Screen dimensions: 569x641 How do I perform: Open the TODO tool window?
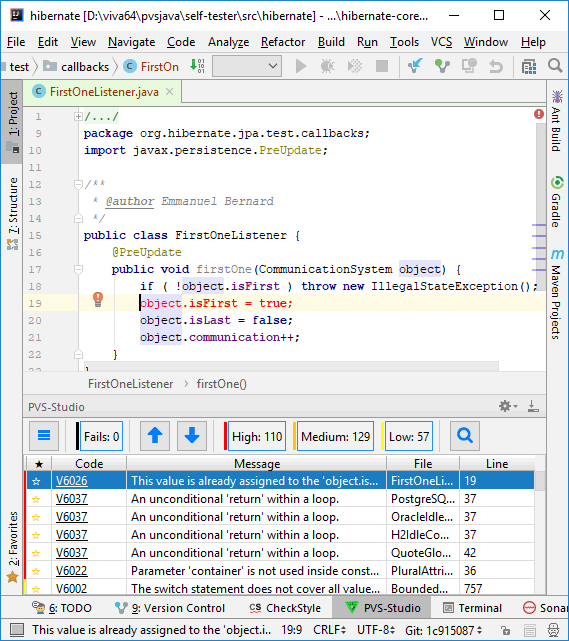[62, 608]
